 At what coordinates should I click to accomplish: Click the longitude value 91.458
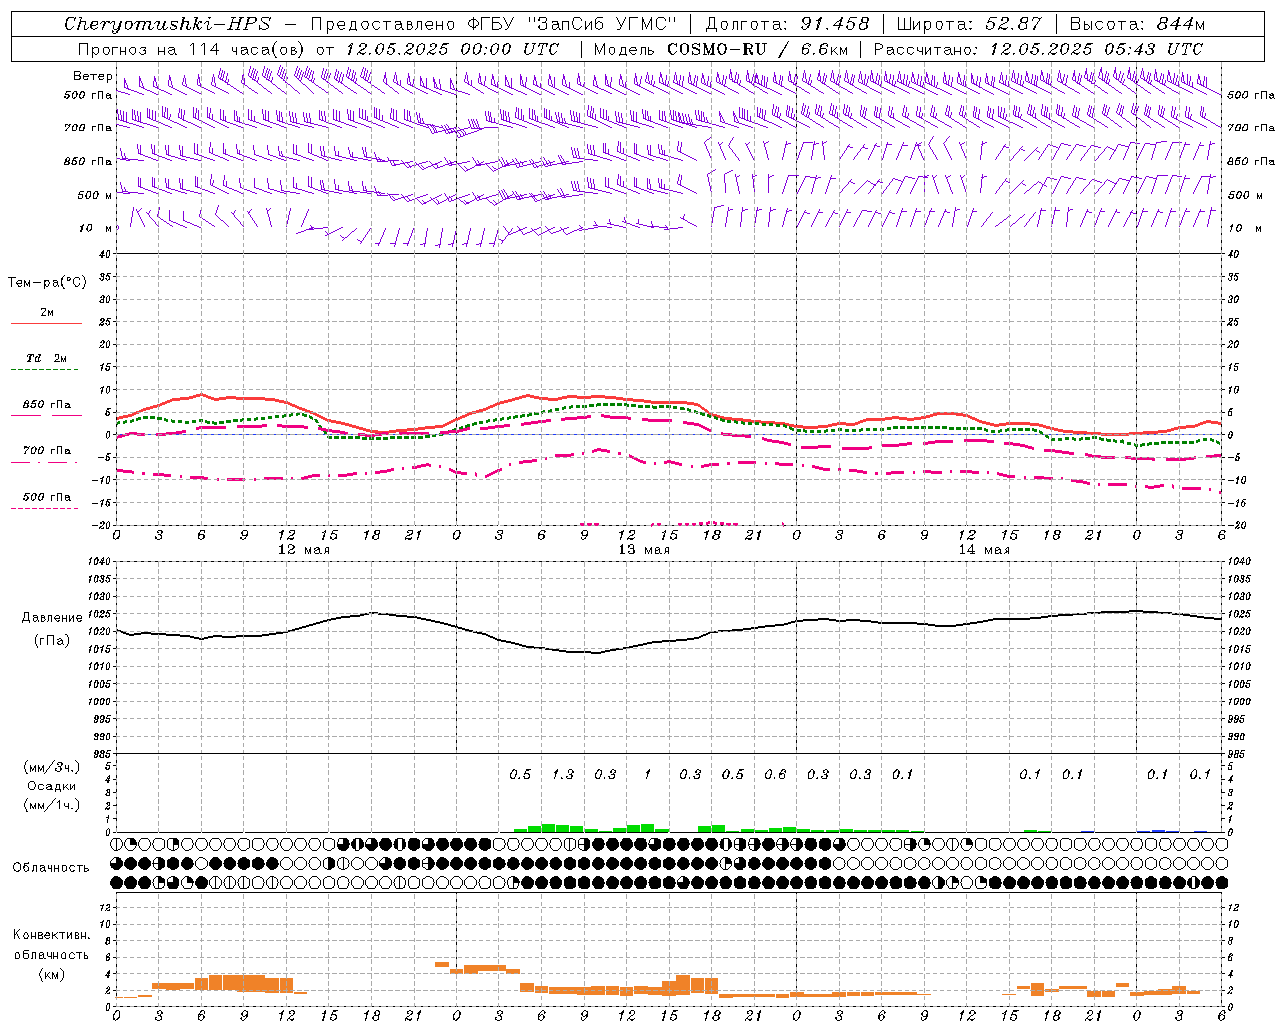coord(835,24)
